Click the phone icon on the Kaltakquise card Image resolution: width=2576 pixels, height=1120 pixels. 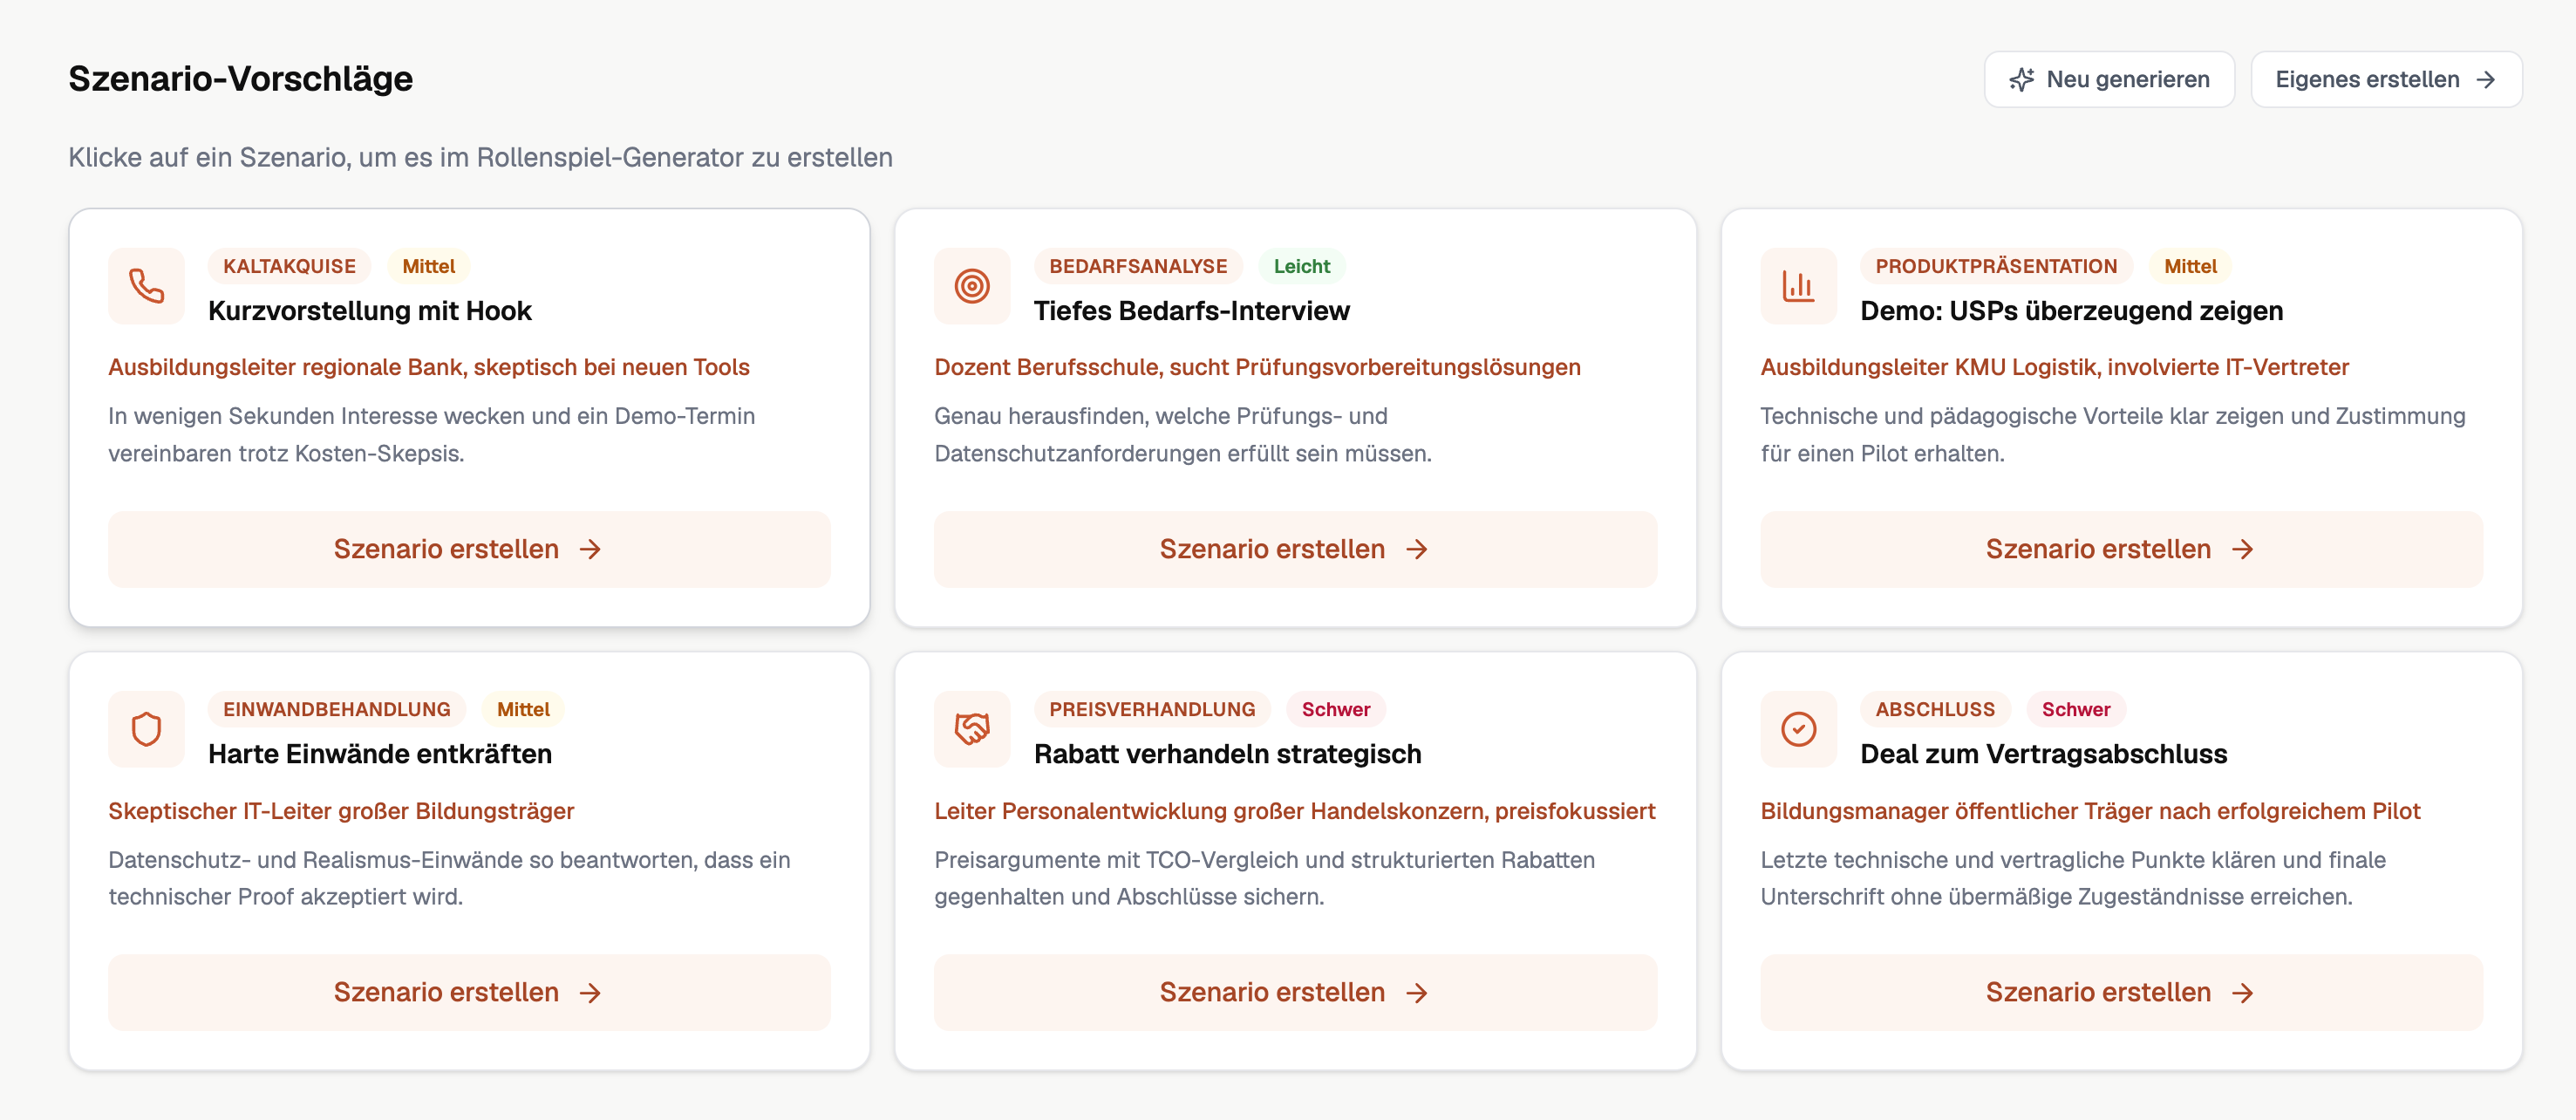(x=146, y=286)
